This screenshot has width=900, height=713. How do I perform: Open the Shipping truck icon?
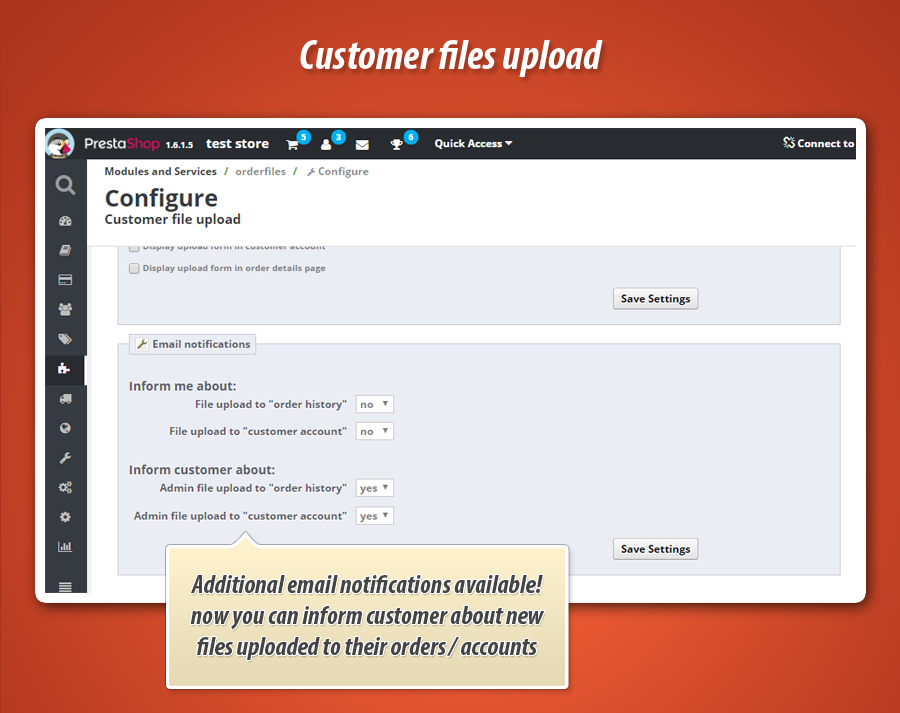(x=65, y=398)
